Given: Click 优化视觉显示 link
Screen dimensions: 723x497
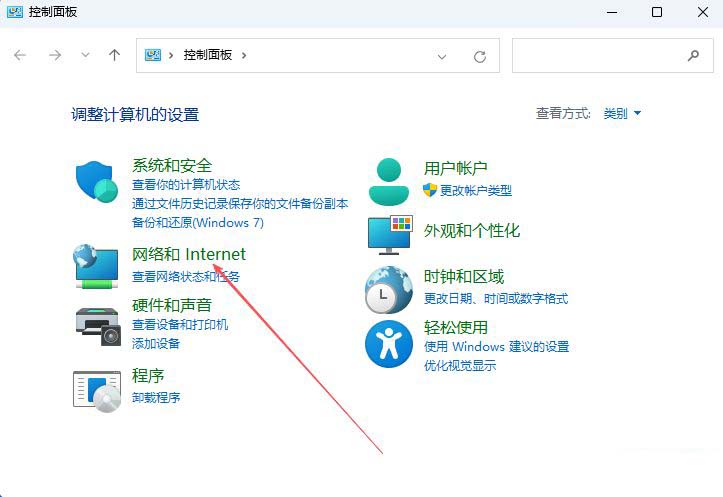Looking at the screenshot, I should click(x=460, y=366).
